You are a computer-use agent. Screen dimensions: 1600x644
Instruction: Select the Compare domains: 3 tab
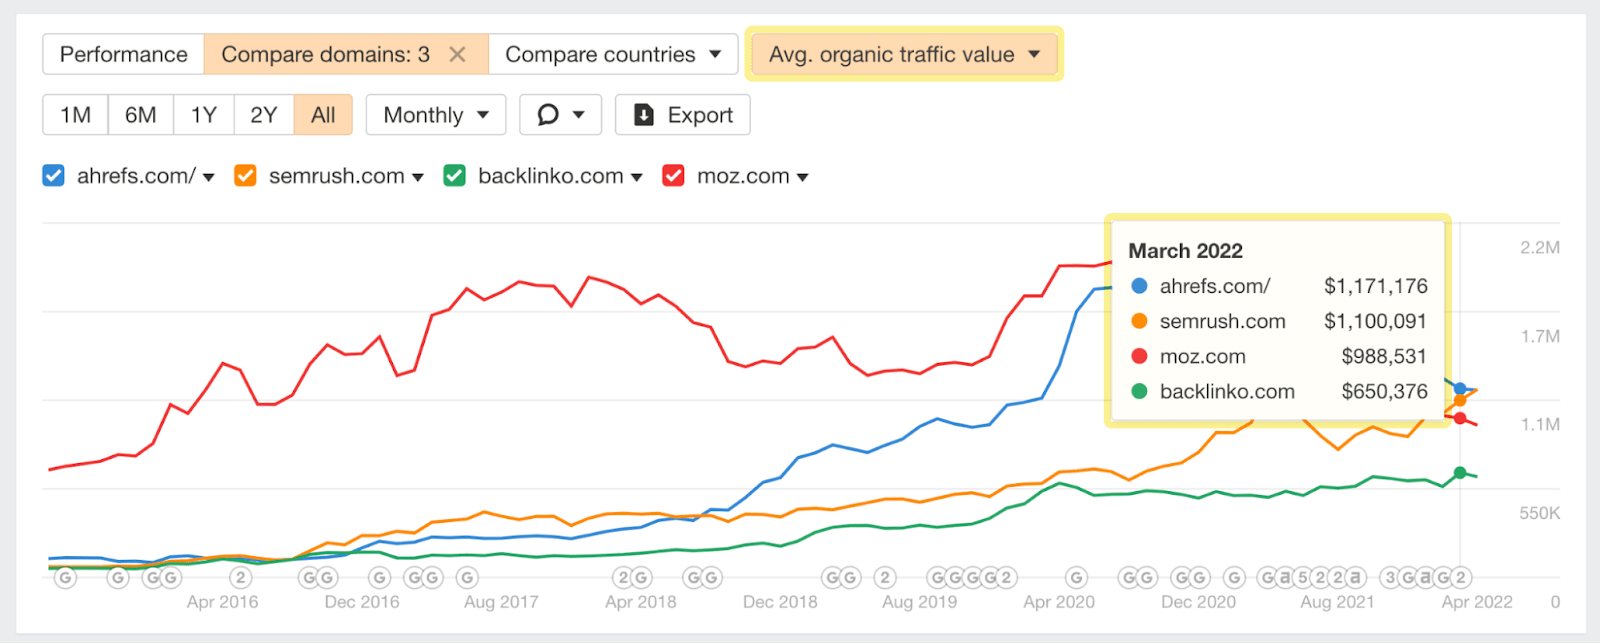(325, 54)
